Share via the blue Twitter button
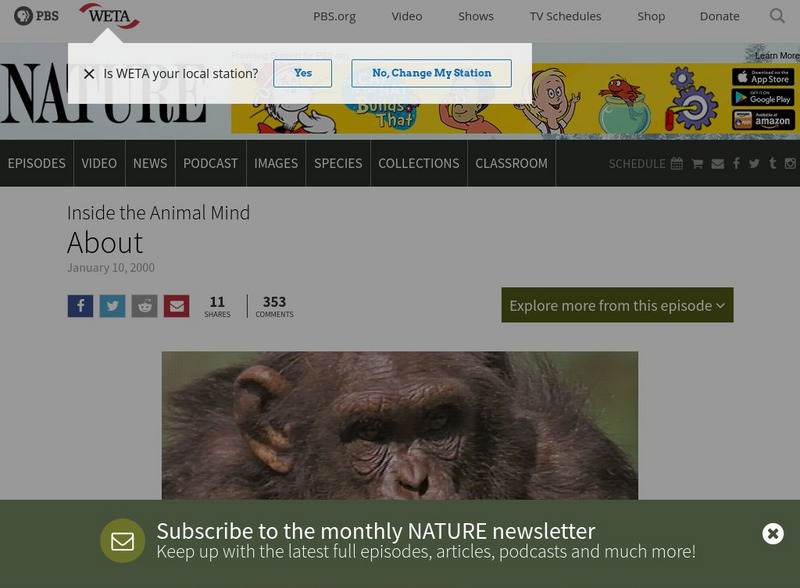800x588 pixels. (112, 306)
